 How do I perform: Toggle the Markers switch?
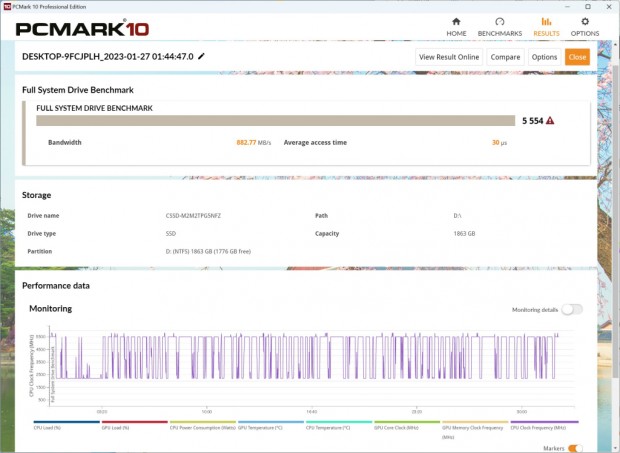point(575,448)
